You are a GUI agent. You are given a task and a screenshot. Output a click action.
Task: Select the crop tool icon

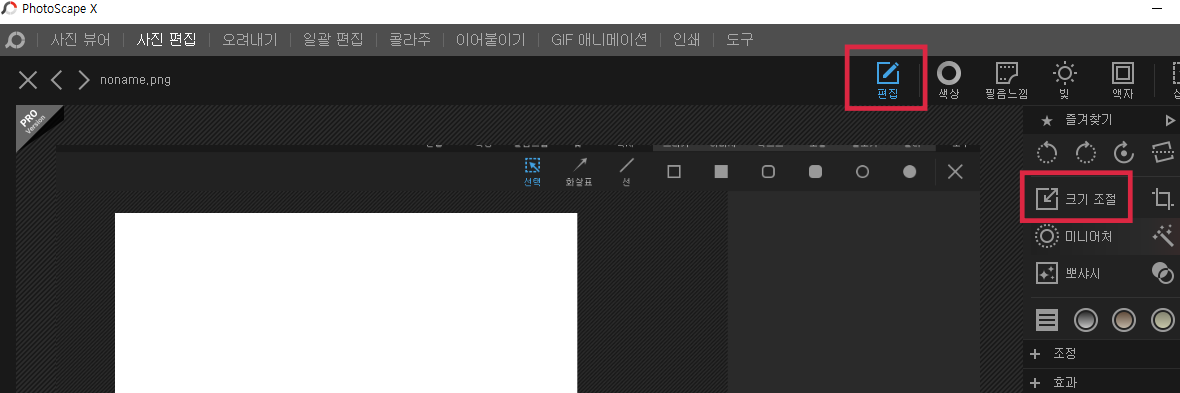pos(1163,199)
